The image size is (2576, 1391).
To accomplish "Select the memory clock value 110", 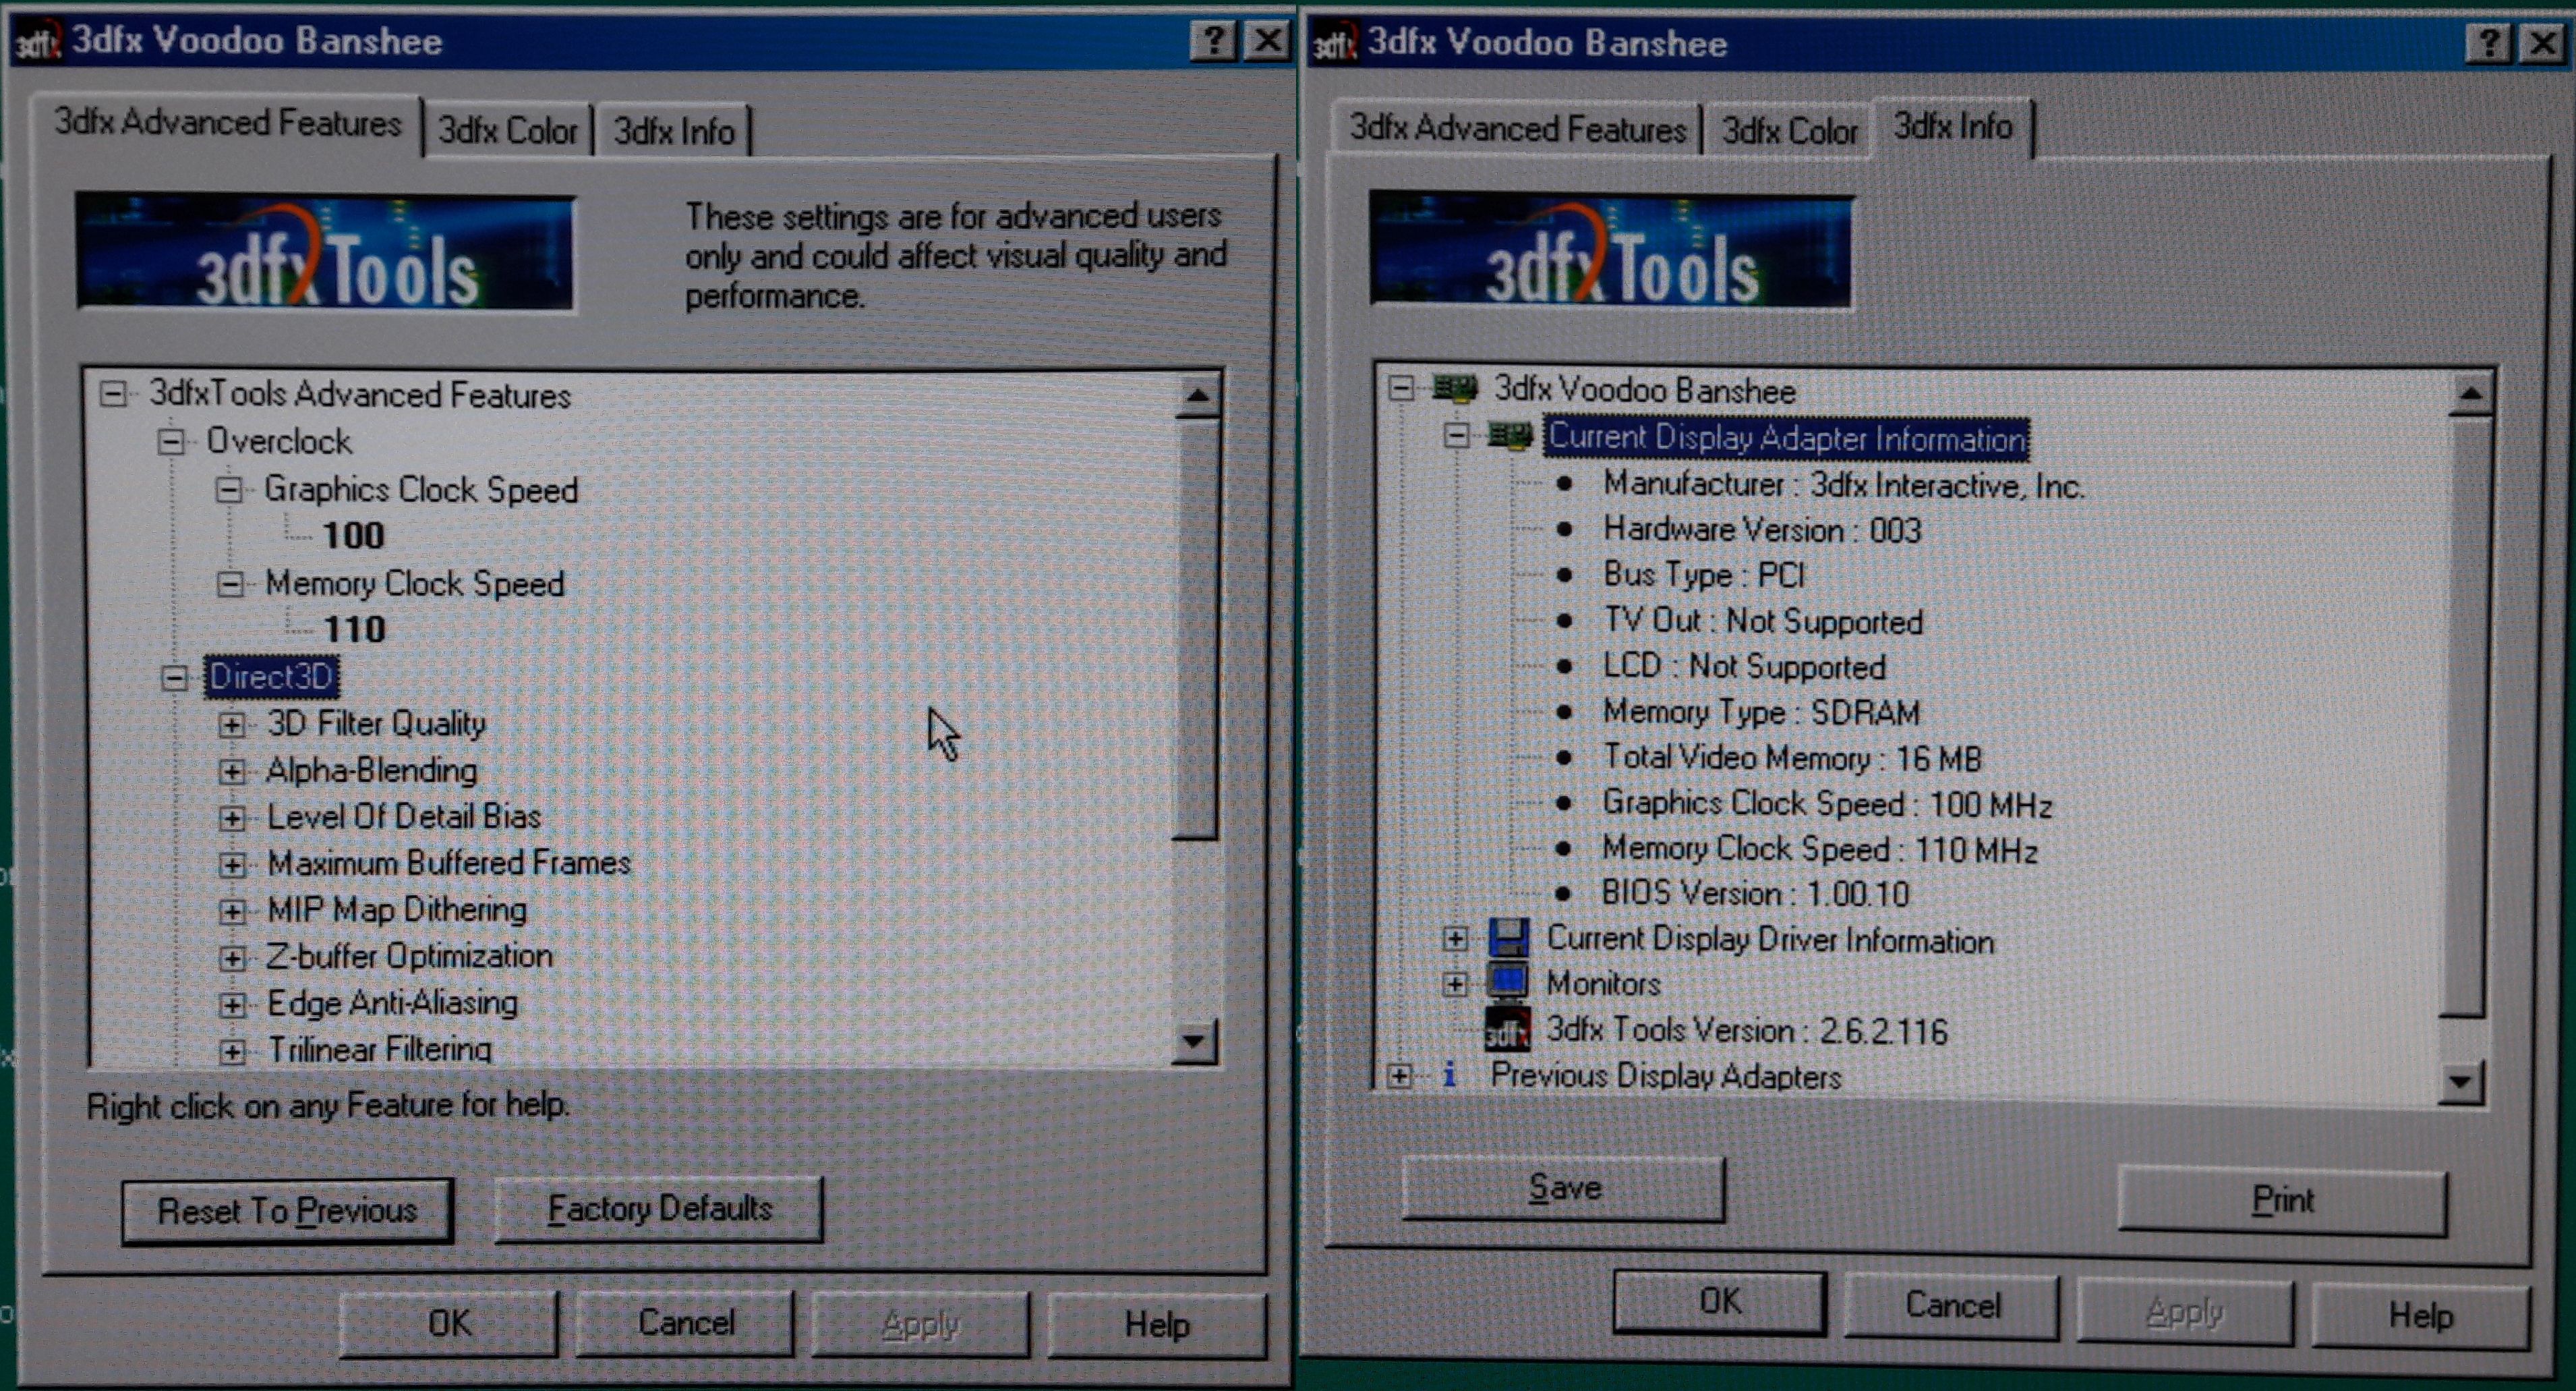I will tap(355, 629).
